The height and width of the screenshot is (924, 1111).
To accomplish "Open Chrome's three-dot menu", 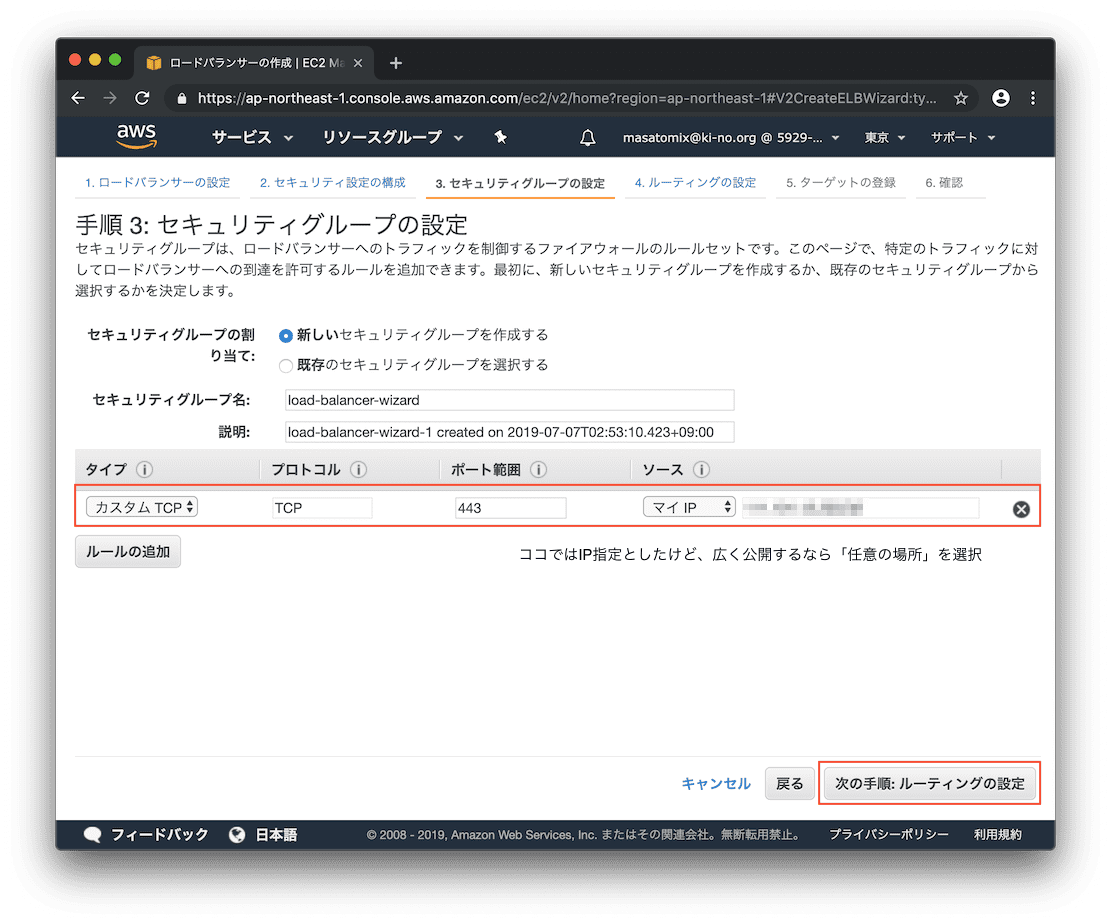I will point(1033,98).
